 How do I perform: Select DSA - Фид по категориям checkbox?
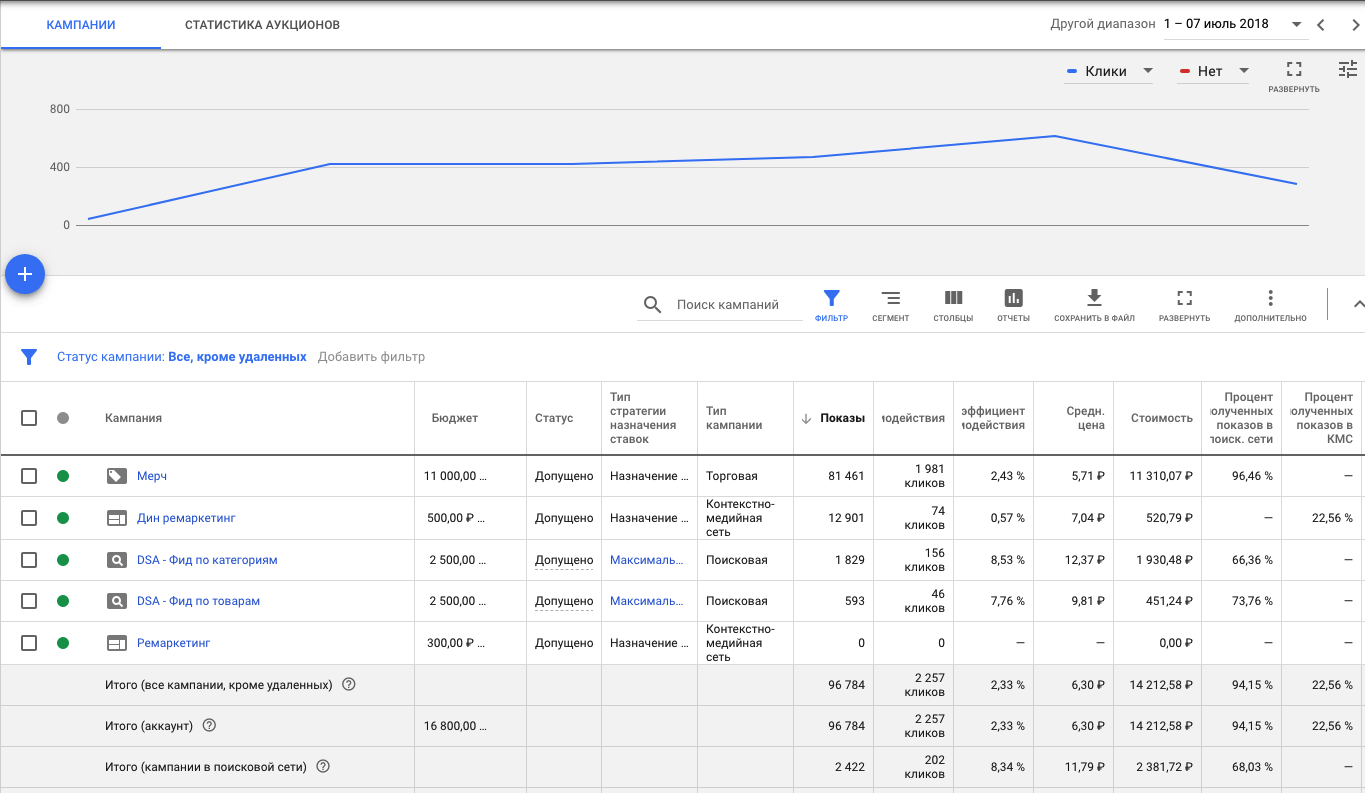click(x=29, y=560)
